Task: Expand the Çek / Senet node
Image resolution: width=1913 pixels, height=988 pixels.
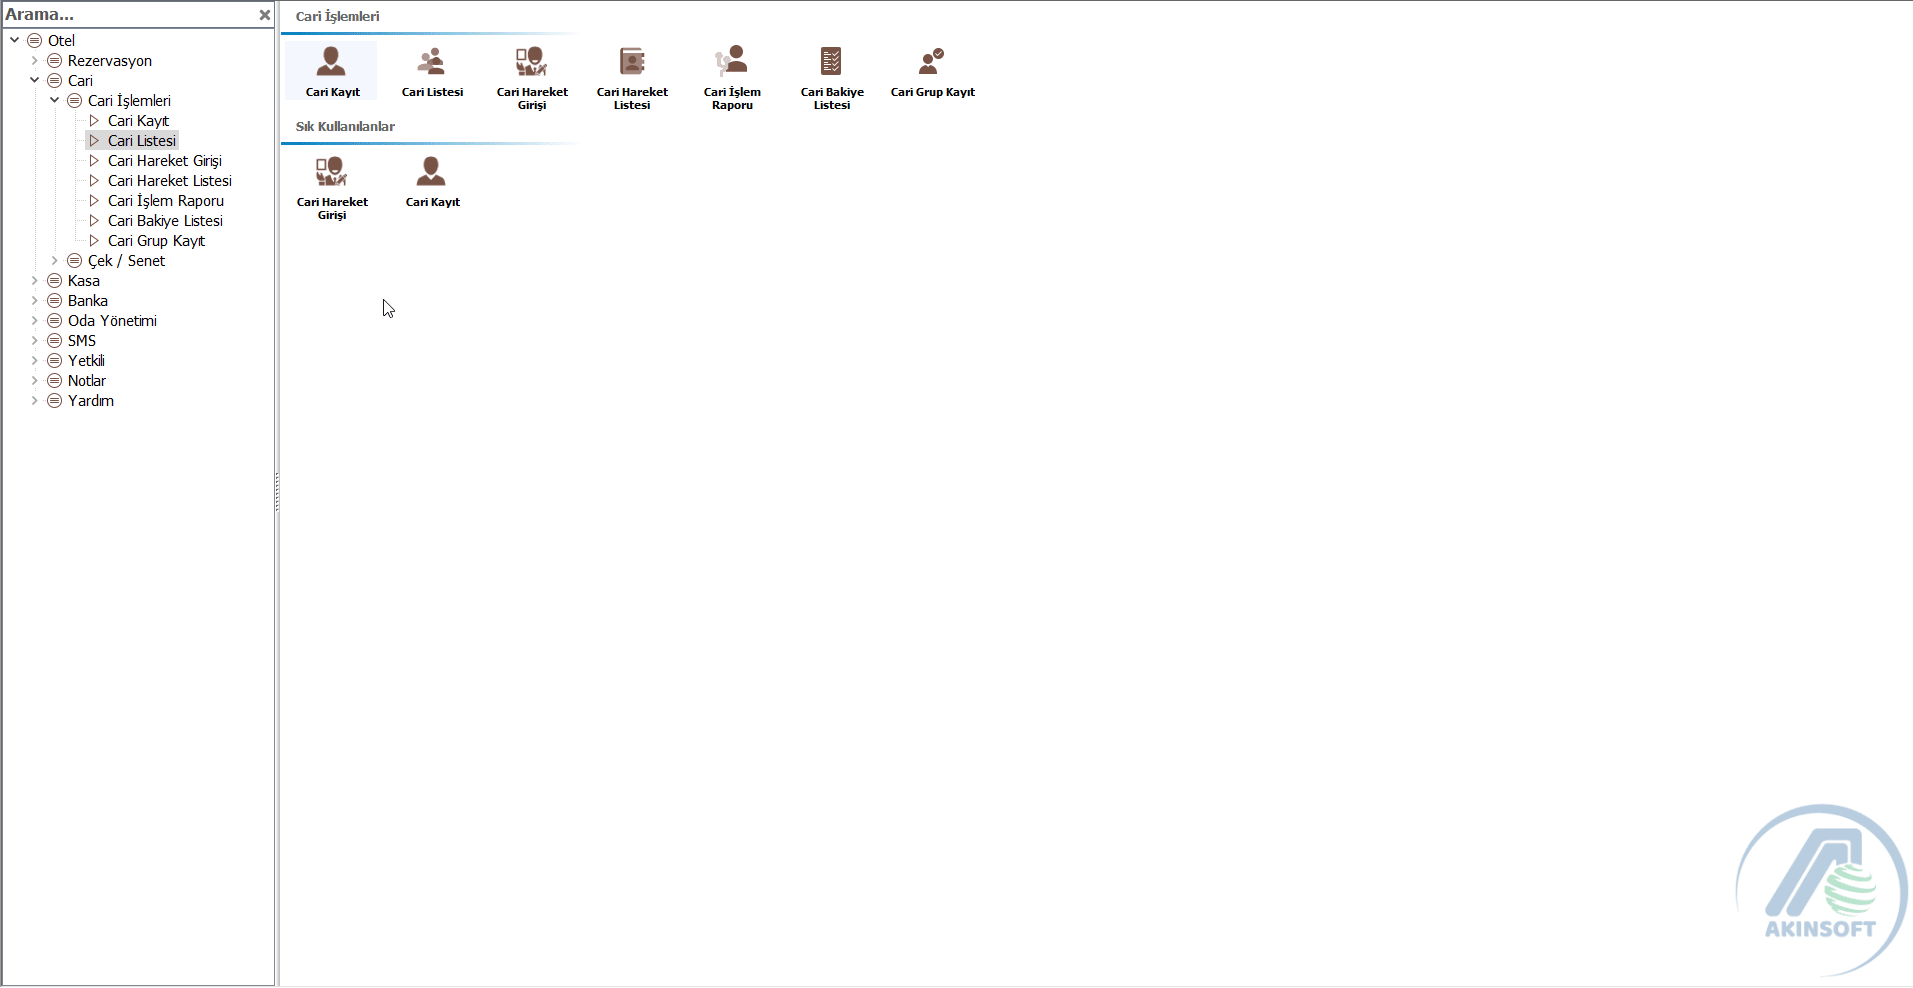Action: pos(54,260)
